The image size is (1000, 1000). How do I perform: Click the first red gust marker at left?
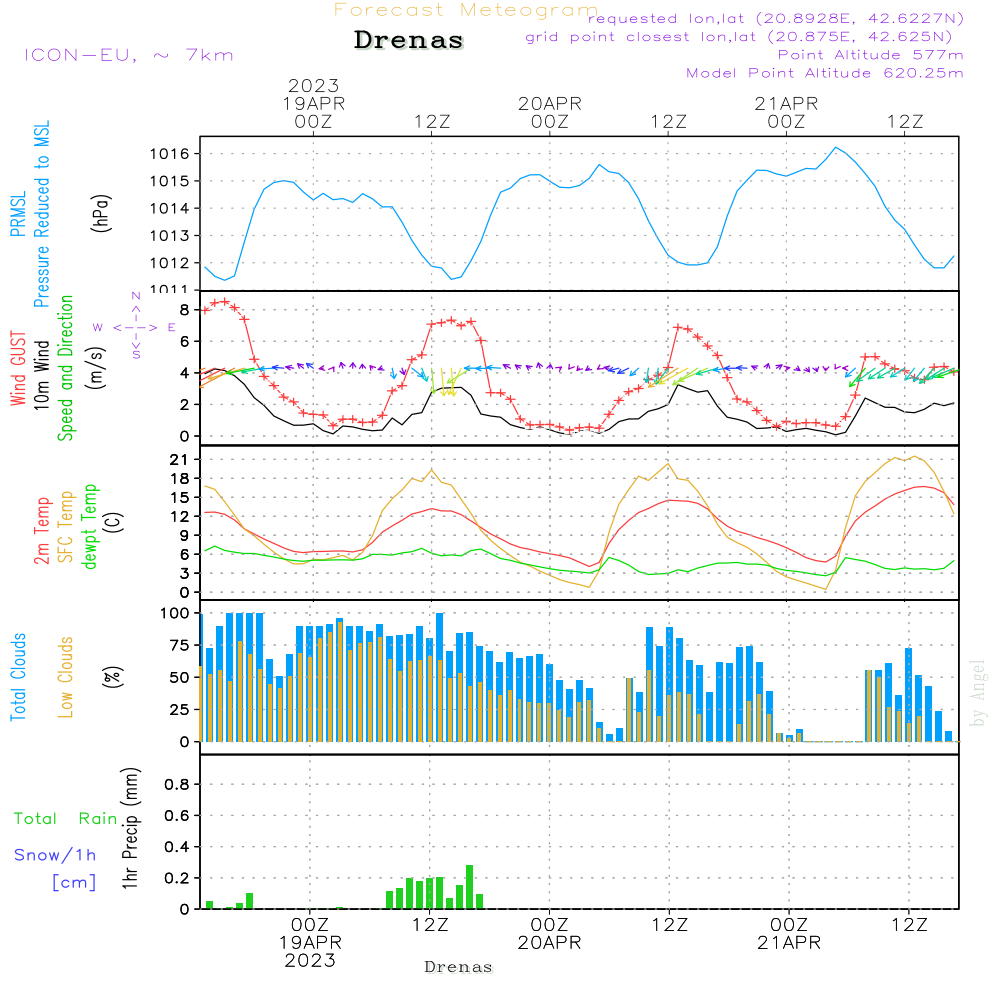tap(206, 310)
